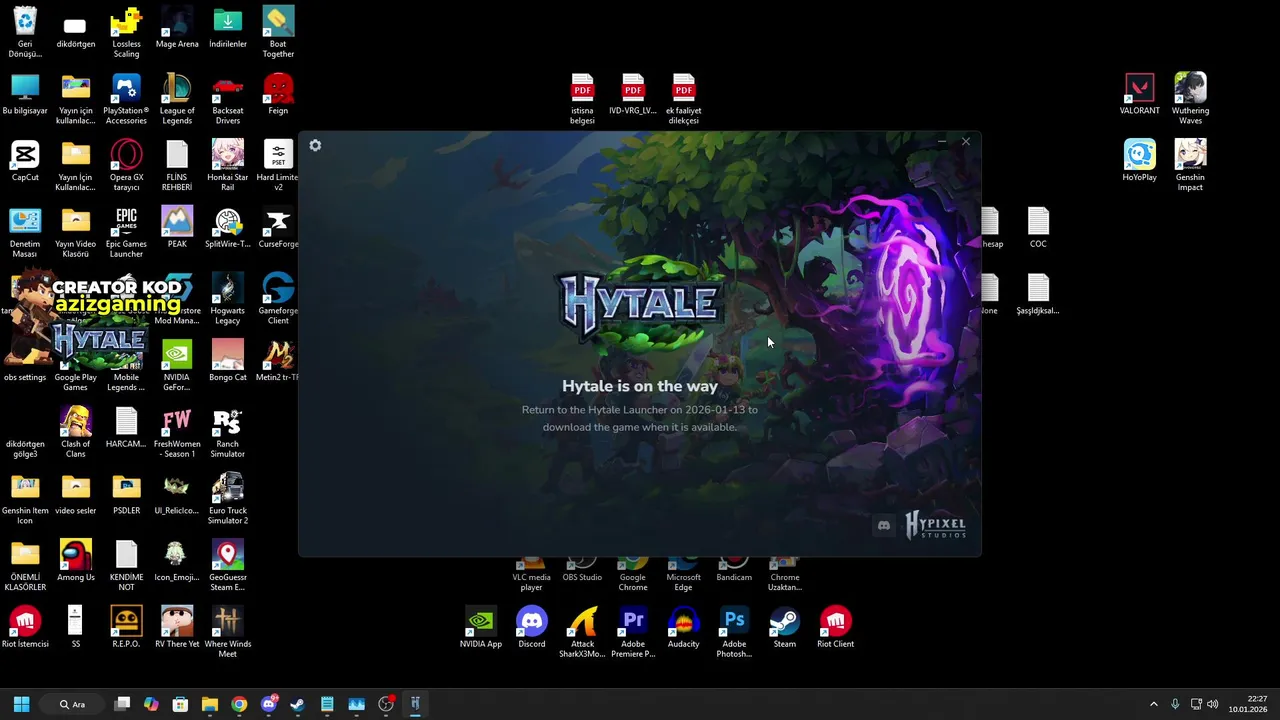Image resolution: width=1280 pixels, height=720 pixels.
Task: Select the Adobe Premiere Pro desktop shortcut
Action: click(x=632, y=632)
